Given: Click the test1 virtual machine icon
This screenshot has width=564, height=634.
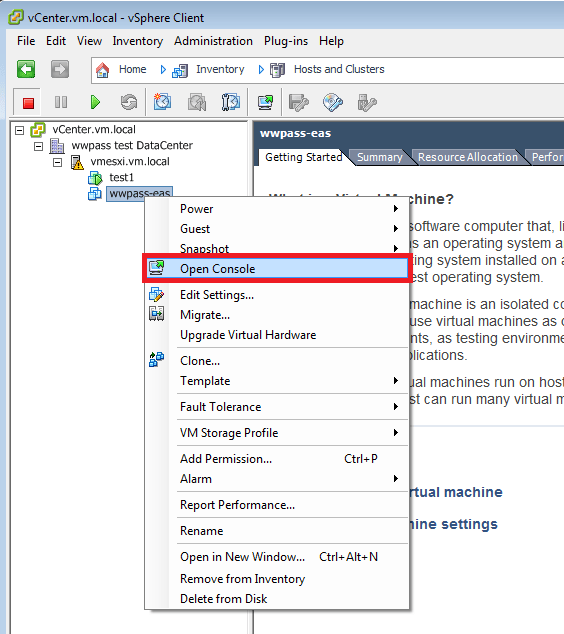Looking at the screenshot, I should click(95, 178).
